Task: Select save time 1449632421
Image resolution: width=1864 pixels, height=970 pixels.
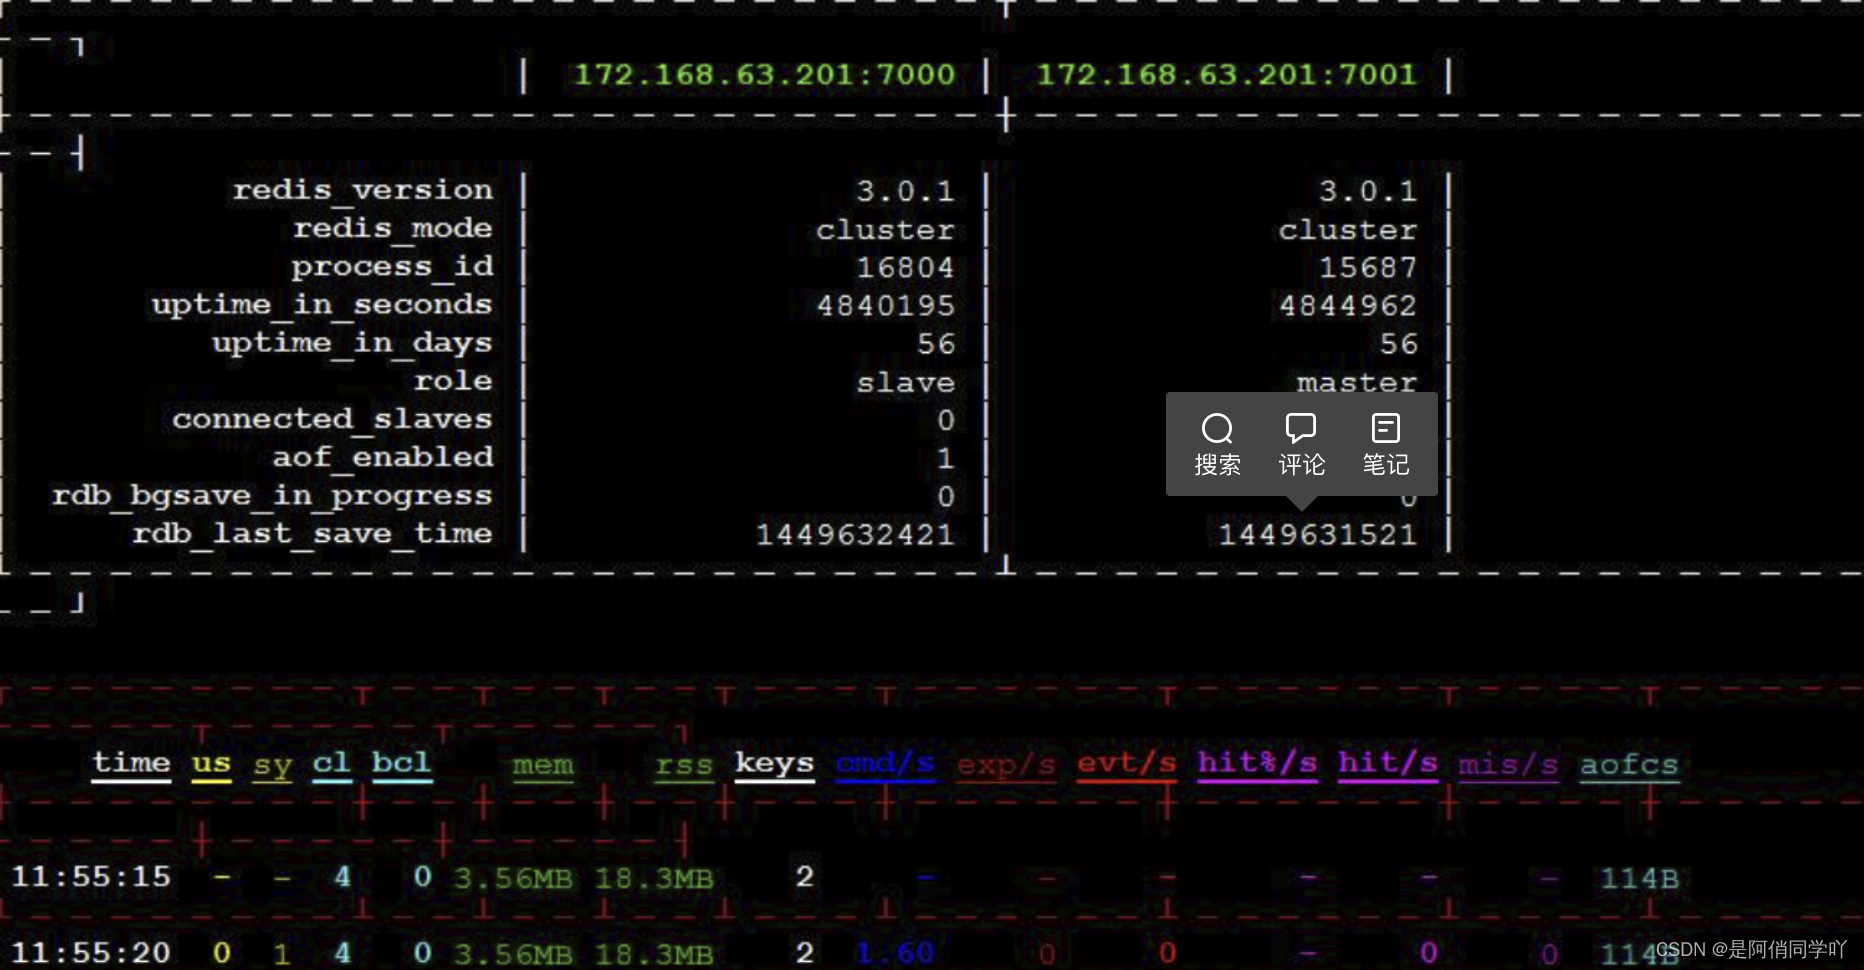Action: pos(855,535)
